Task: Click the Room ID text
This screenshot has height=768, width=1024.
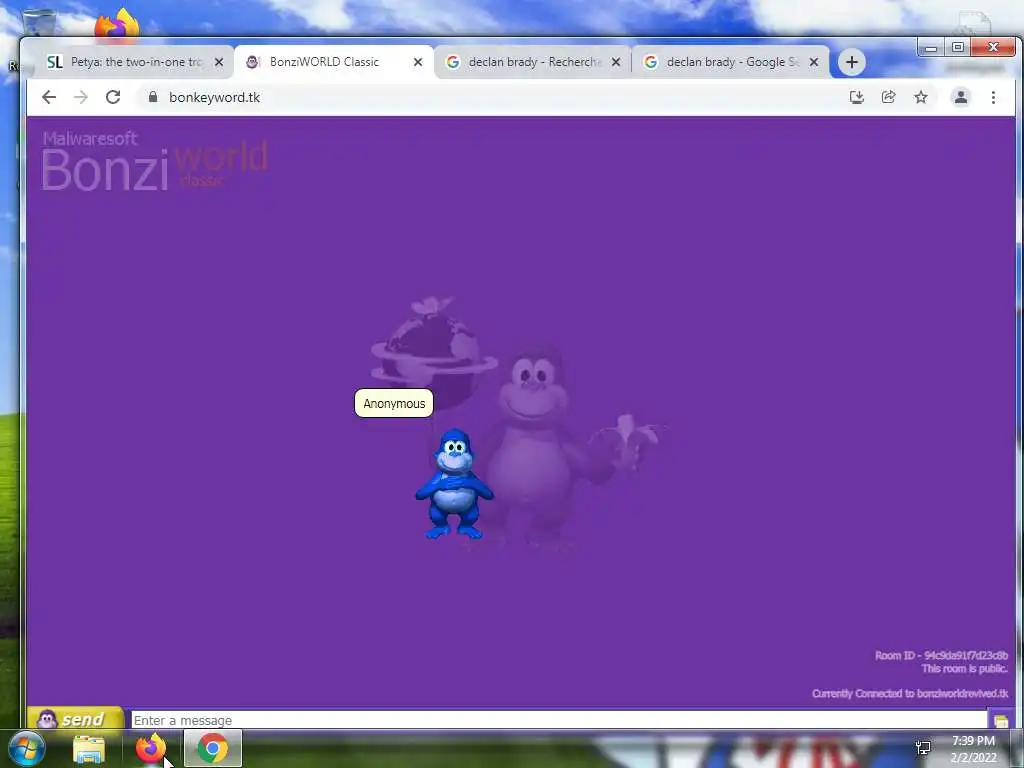Action: pyautogui.click(x=941, y=655)
